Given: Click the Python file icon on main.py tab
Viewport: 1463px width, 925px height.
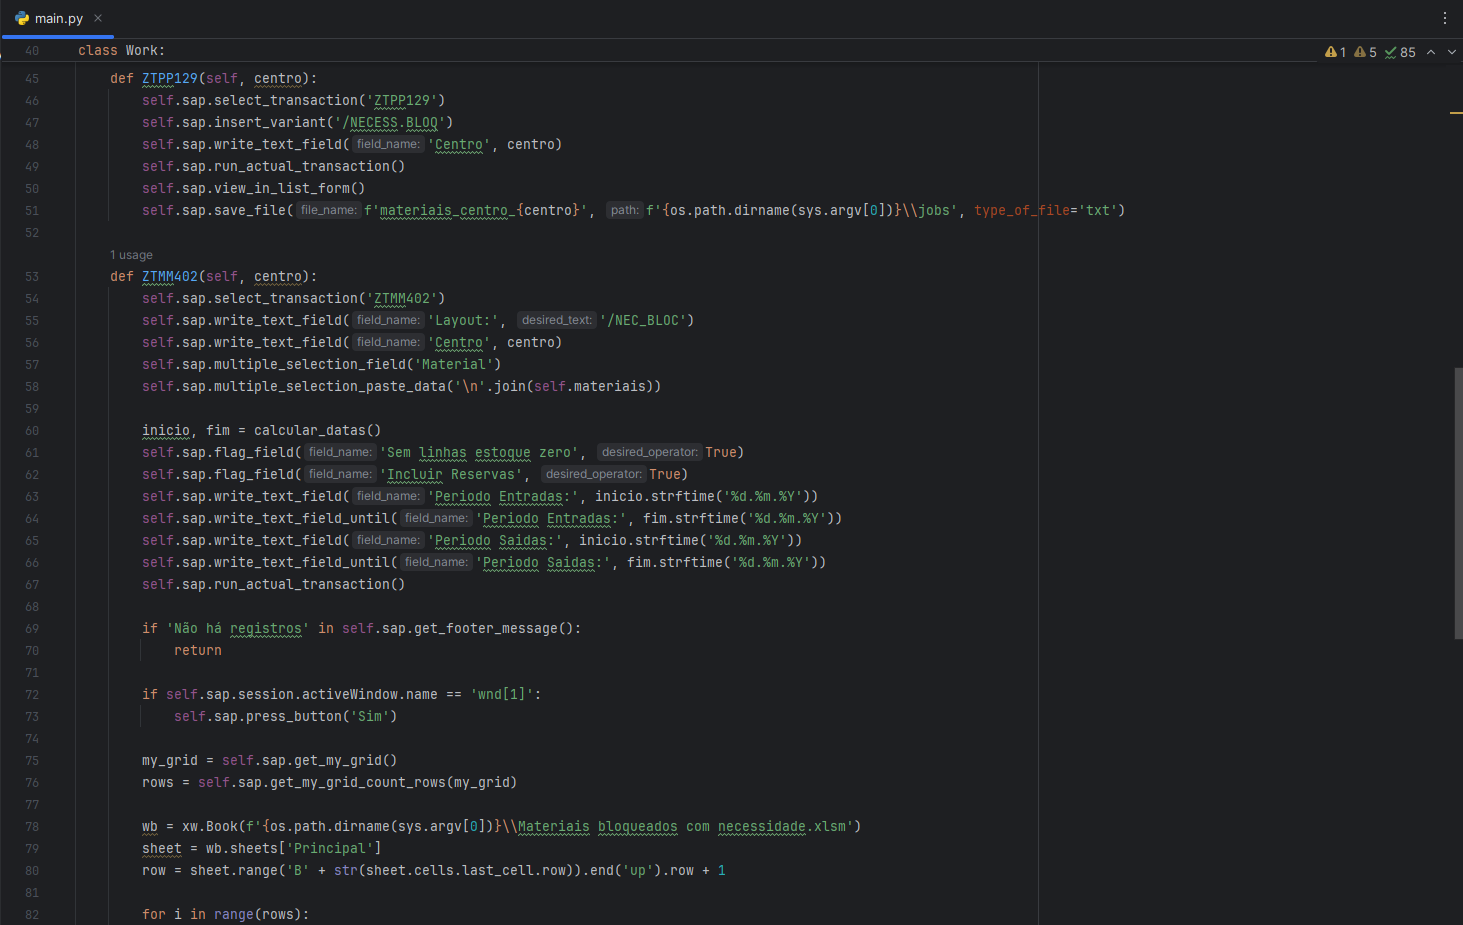Looking at the screenshot, I should pyautogui.click(x=22, y=18).
